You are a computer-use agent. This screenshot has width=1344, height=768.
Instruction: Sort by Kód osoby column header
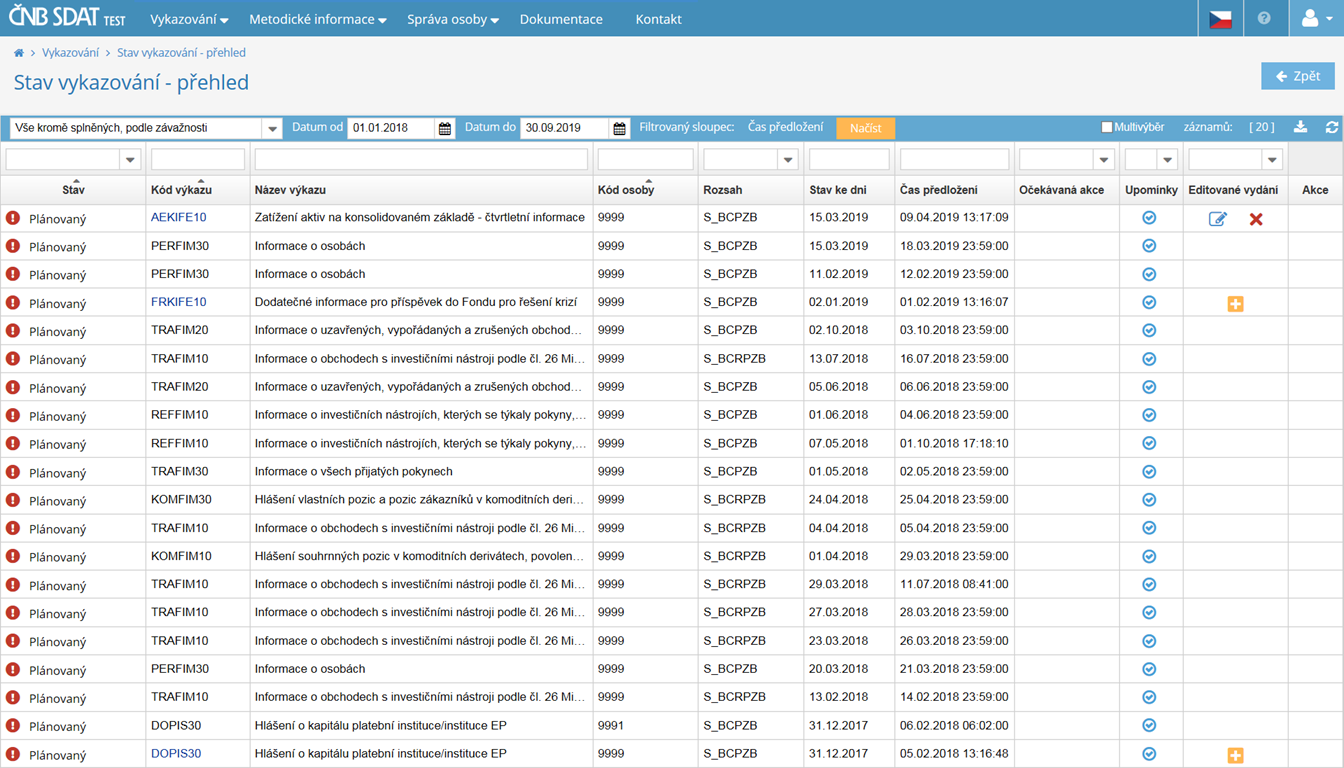point(626,189)
